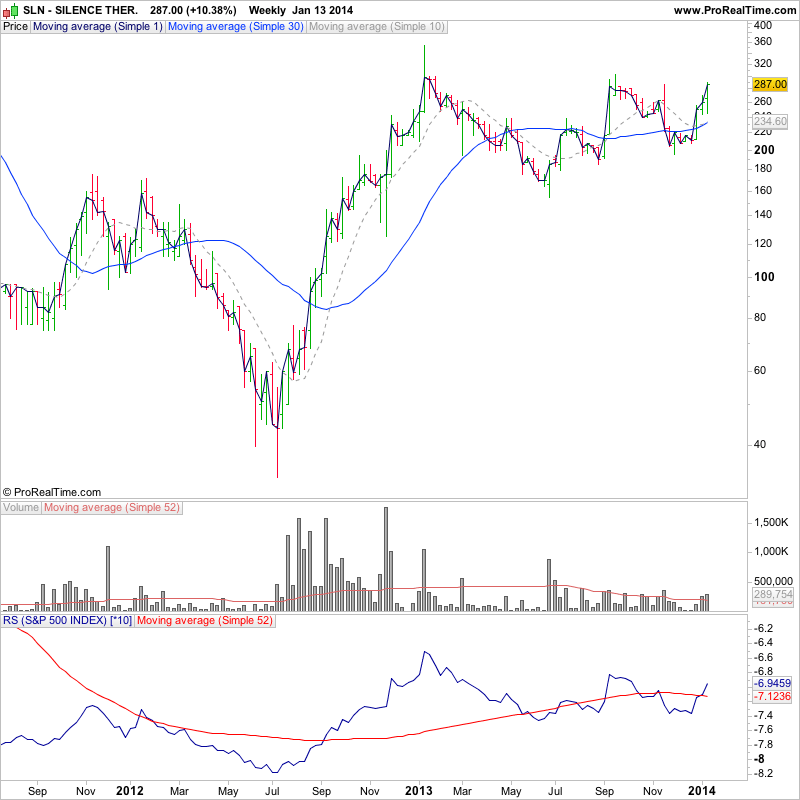Open Moving average (Simple 10) label
Image resolution: width=800 pixels, height=800 pixels.
pyautogui.click(x=377, y=27)
